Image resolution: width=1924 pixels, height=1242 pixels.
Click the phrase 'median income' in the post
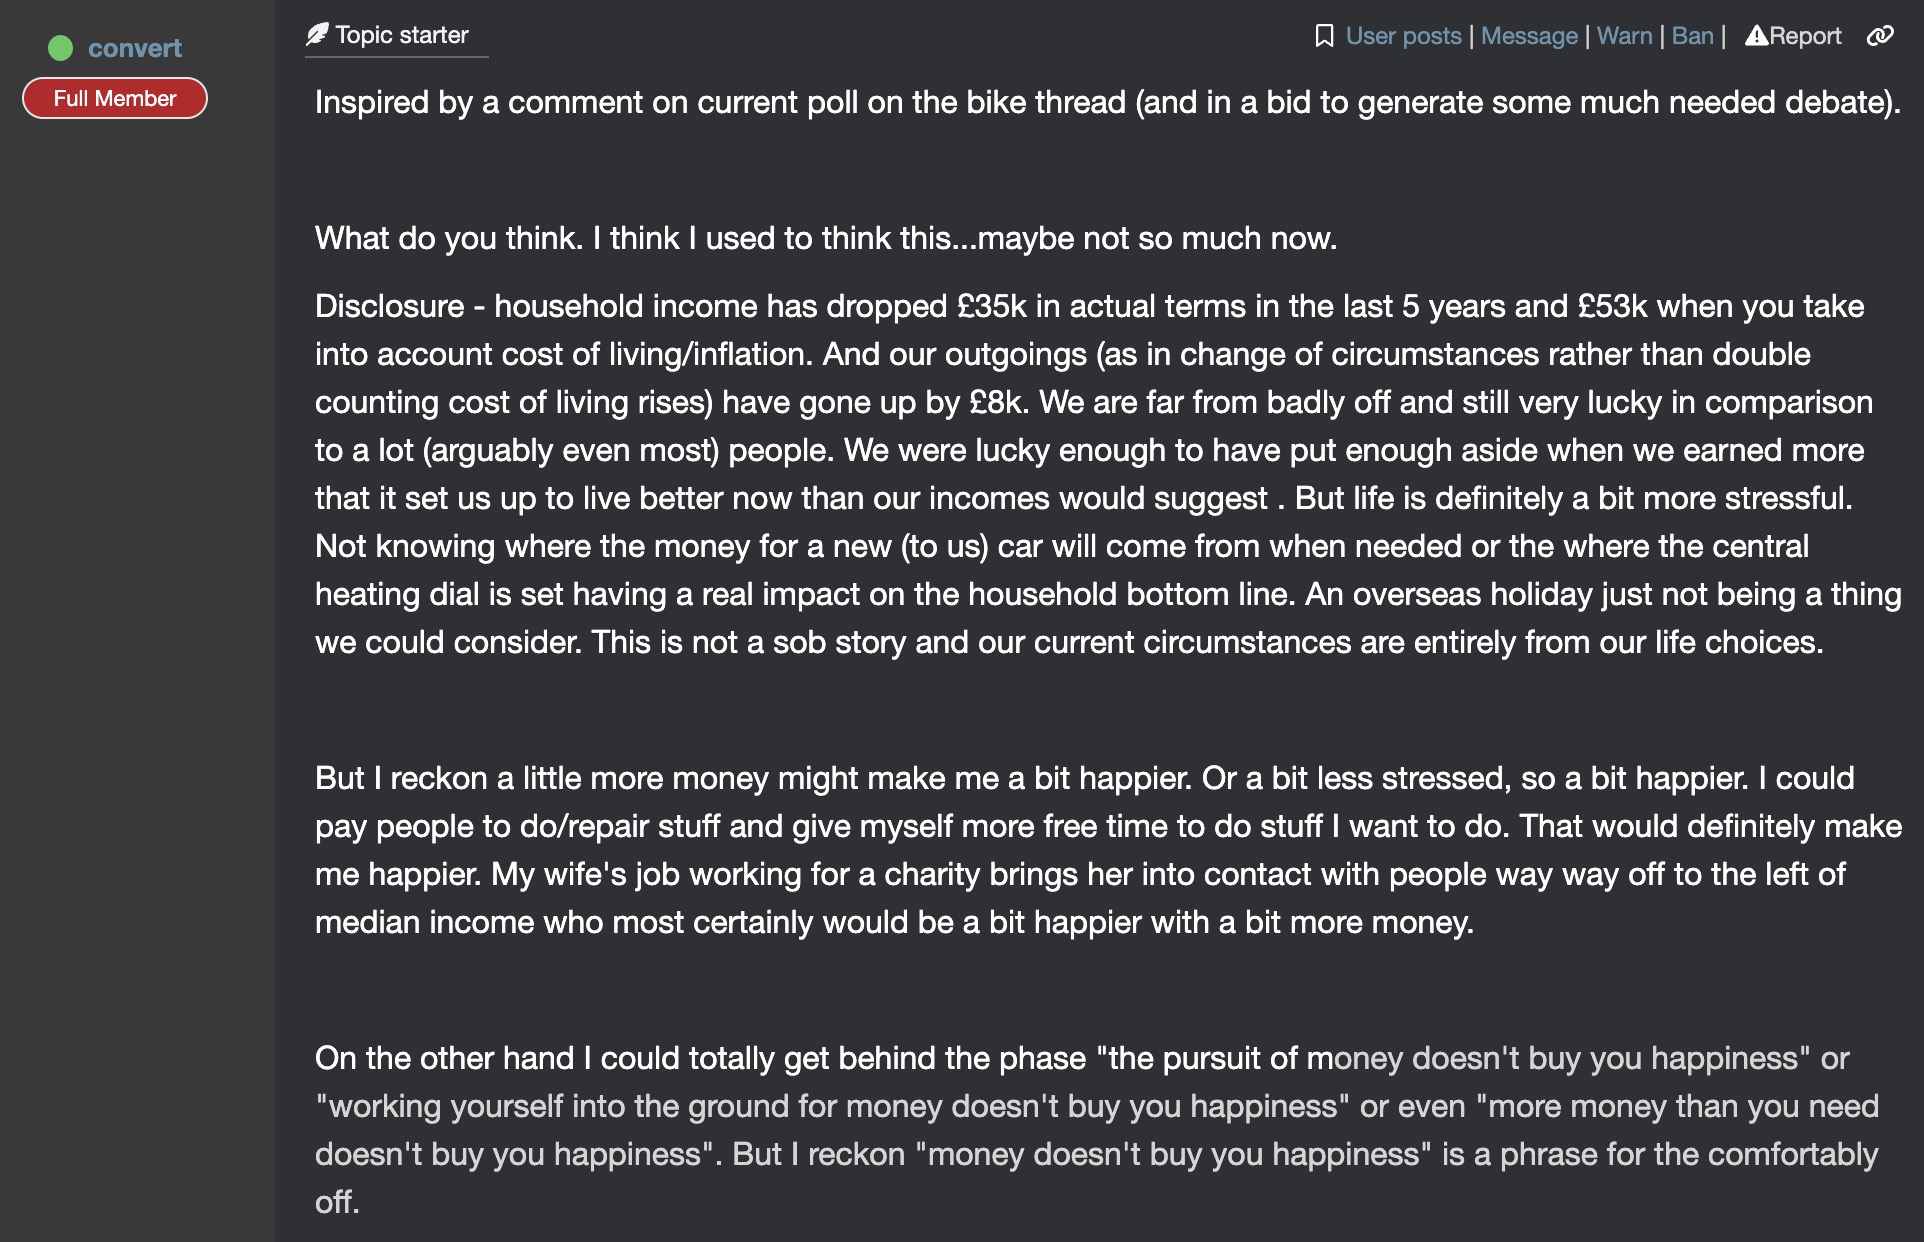tap(424, 922)
